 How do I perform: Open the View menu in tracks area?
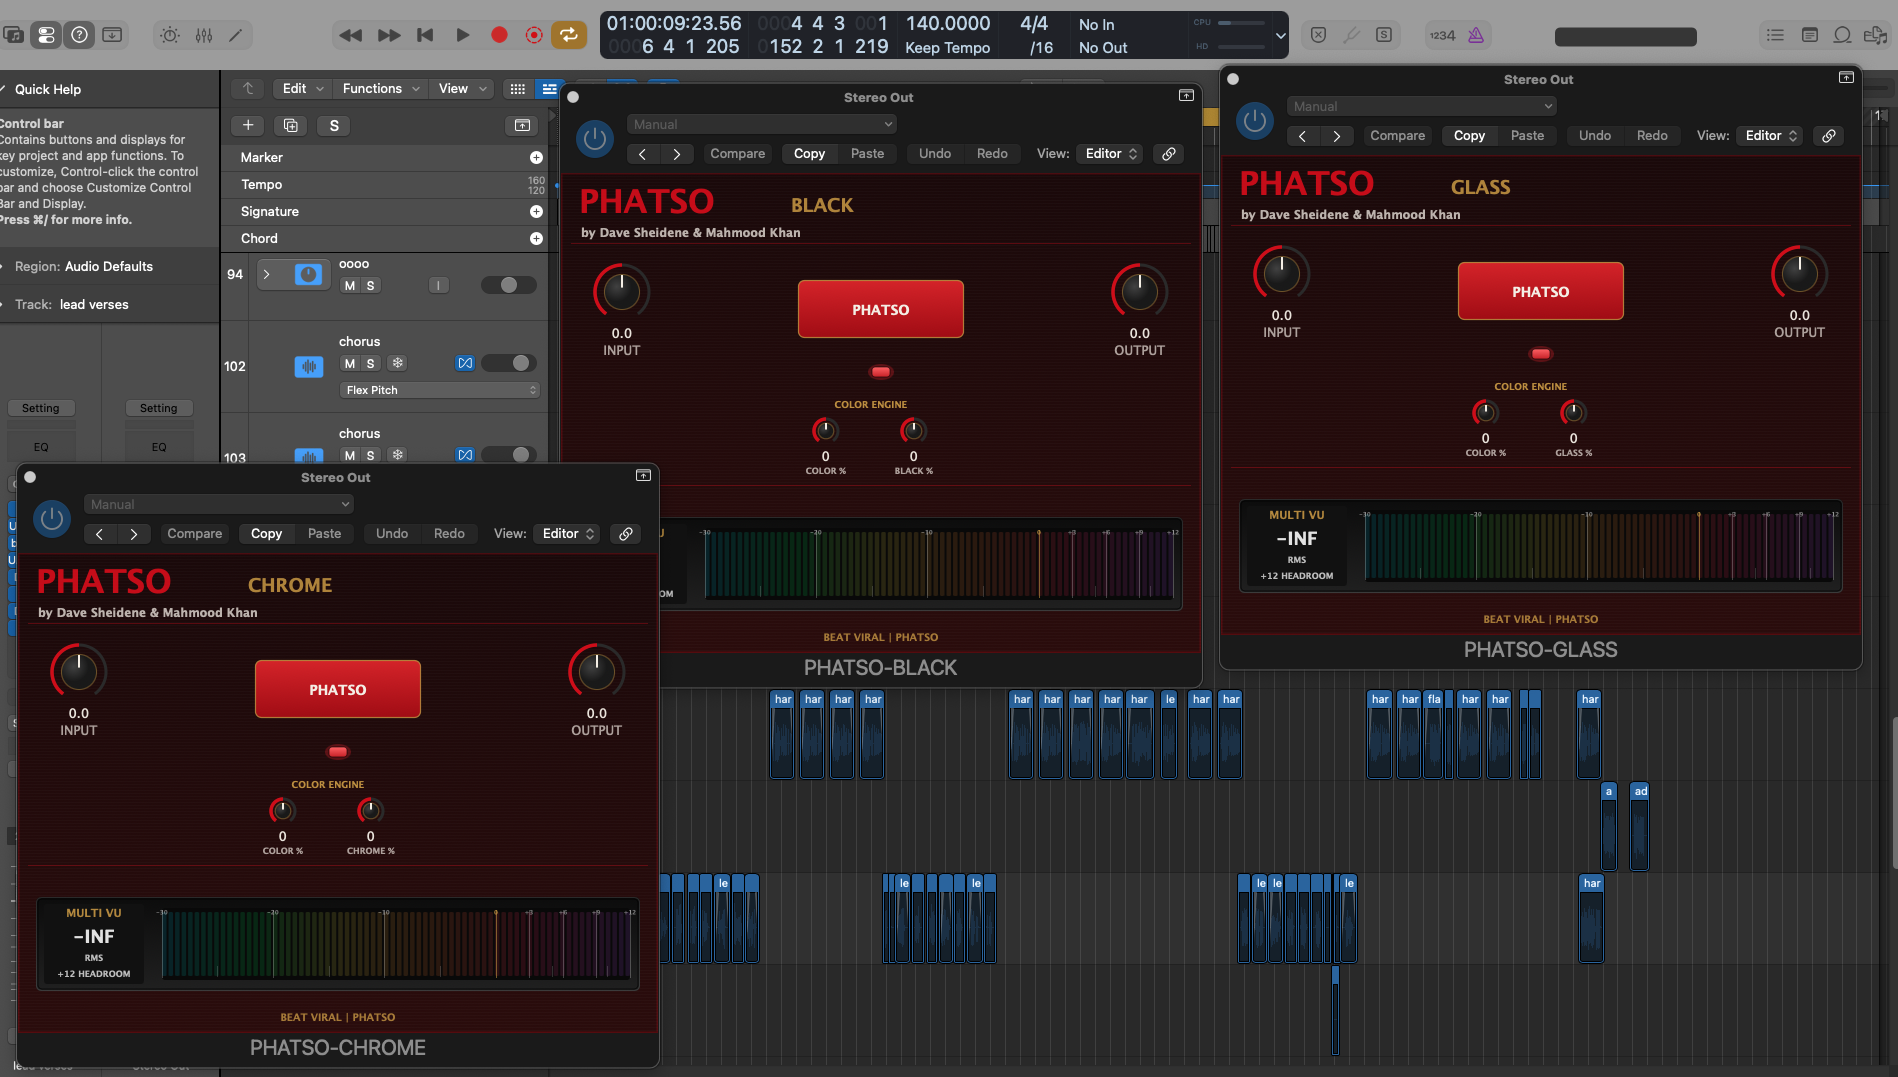[x=462, y=88]
